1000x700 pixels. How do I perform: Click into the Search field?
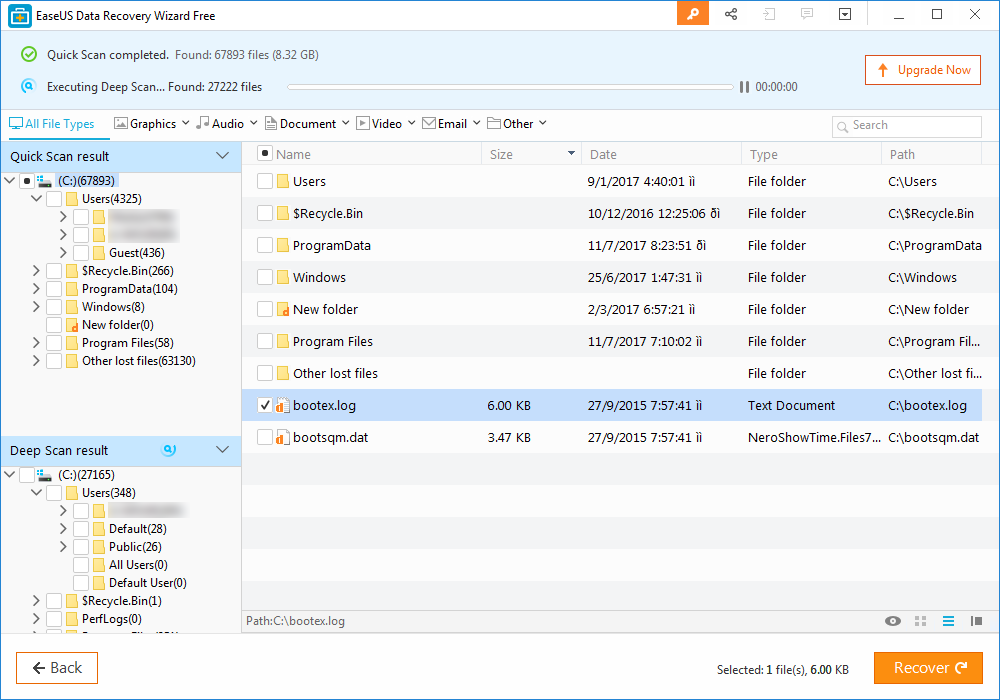coord(907,126)
